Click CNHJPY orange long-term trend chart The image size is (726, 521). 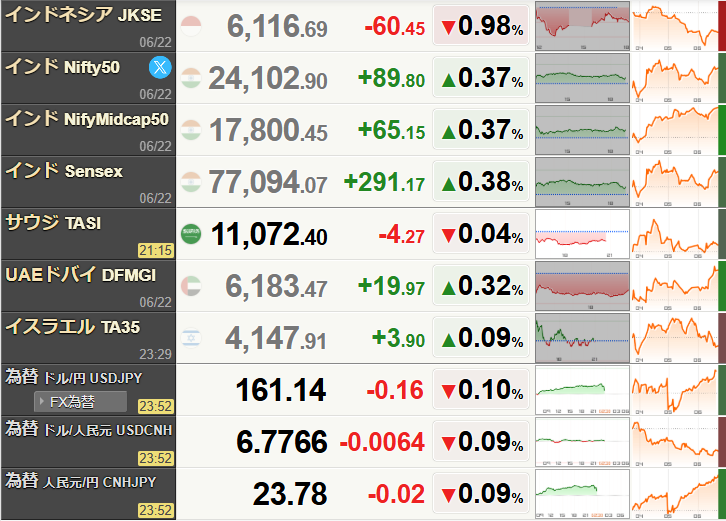(x=675, y=494)
